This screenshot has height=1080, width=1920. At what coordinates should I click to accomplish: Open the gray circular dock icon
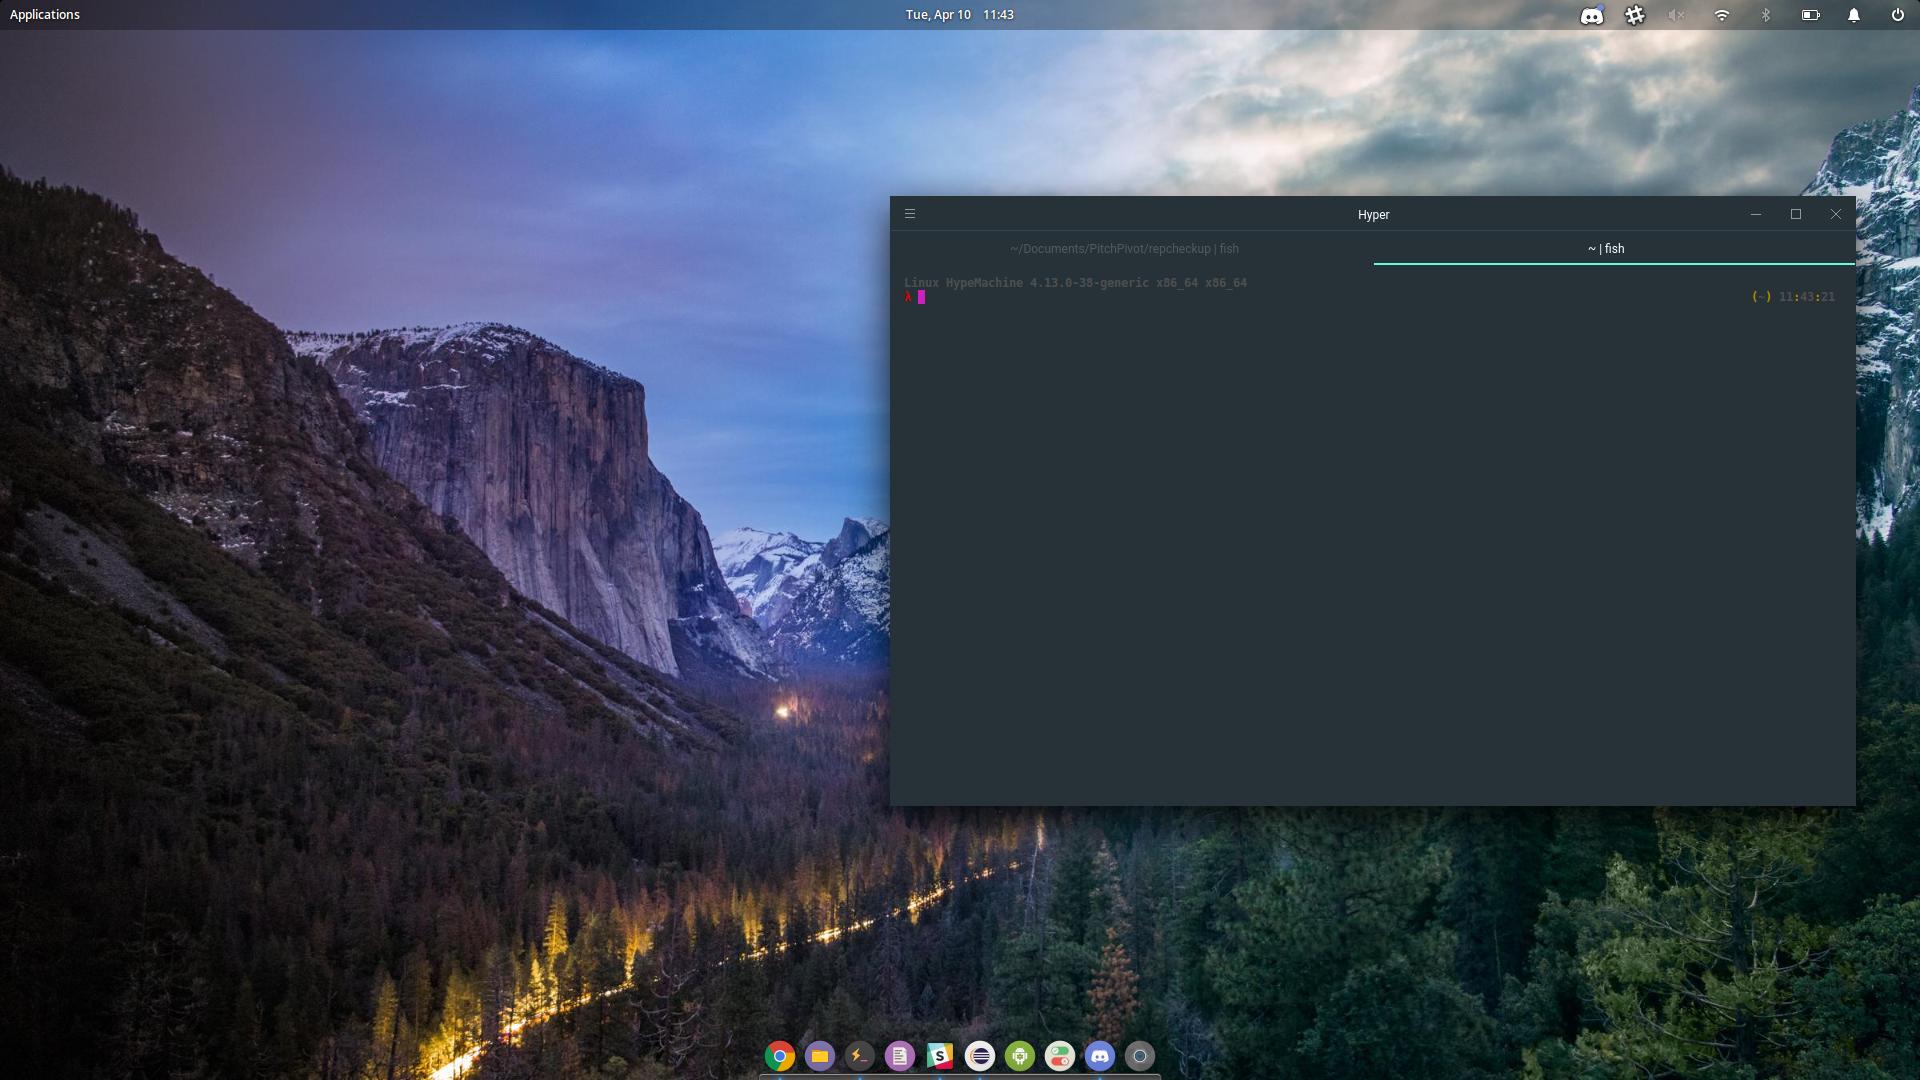[x=1139, y=1056]
